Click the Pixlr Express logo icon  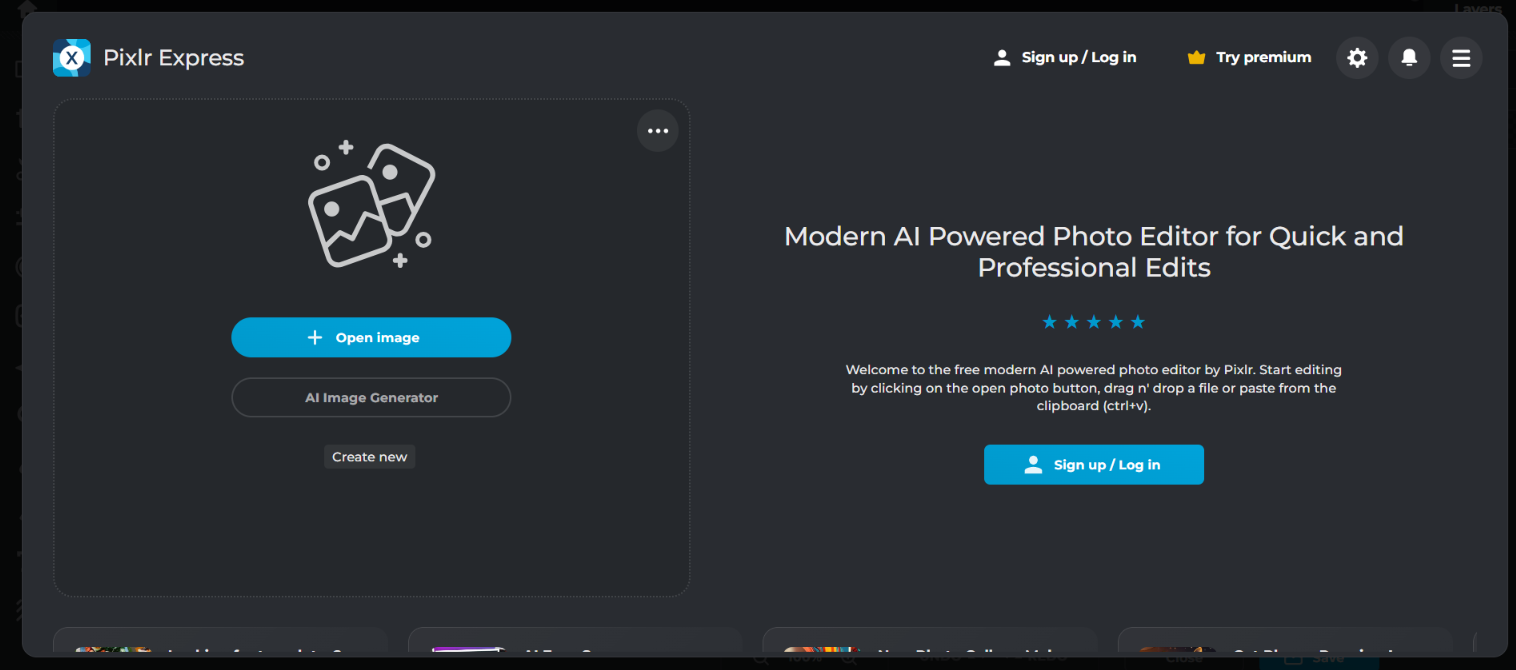[72, 58]
